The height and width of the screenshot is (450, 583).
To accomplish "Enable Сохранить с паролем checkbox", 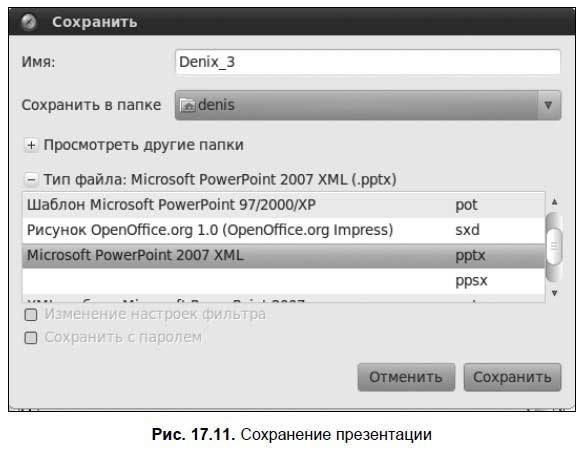I will (31, 338).
